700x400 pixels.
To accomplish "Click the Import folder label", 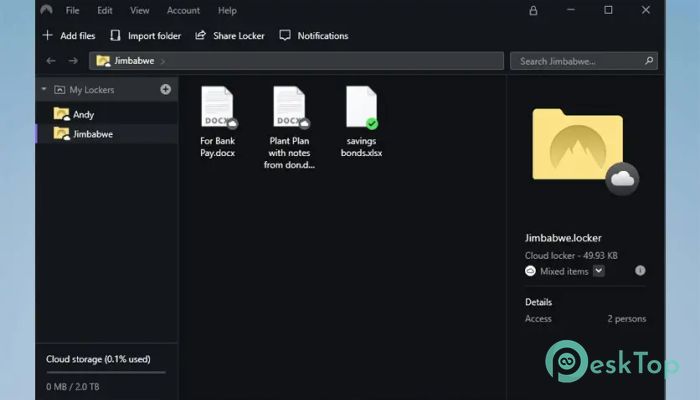I will click(x=154, y=36).
